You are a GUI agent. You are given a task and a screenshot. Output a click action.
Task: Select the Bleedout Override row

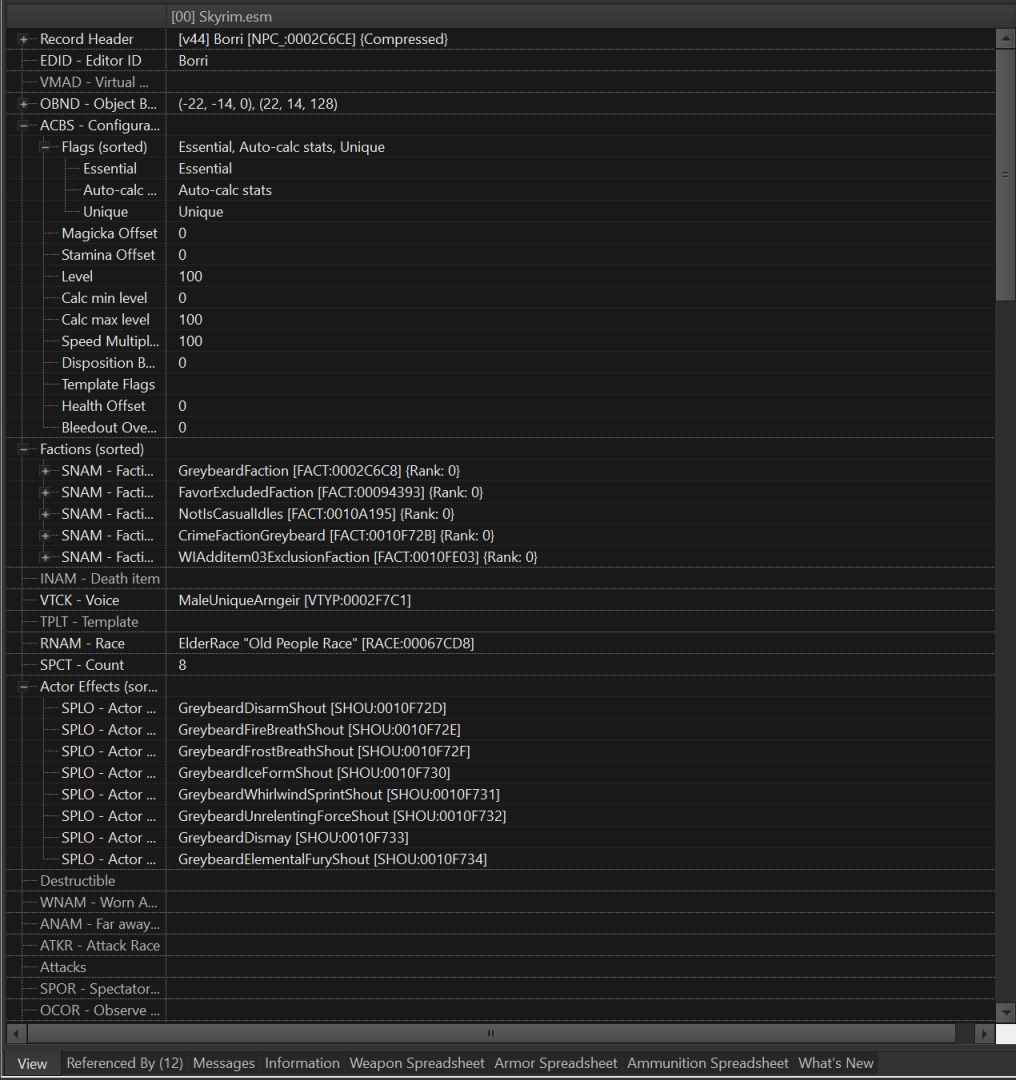point(500,428)
